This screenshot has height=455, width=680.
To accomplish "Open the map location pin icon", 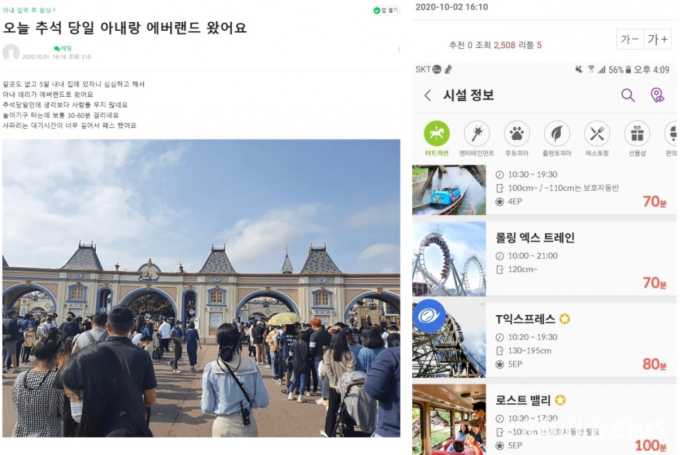I will (x=657, y=95).
